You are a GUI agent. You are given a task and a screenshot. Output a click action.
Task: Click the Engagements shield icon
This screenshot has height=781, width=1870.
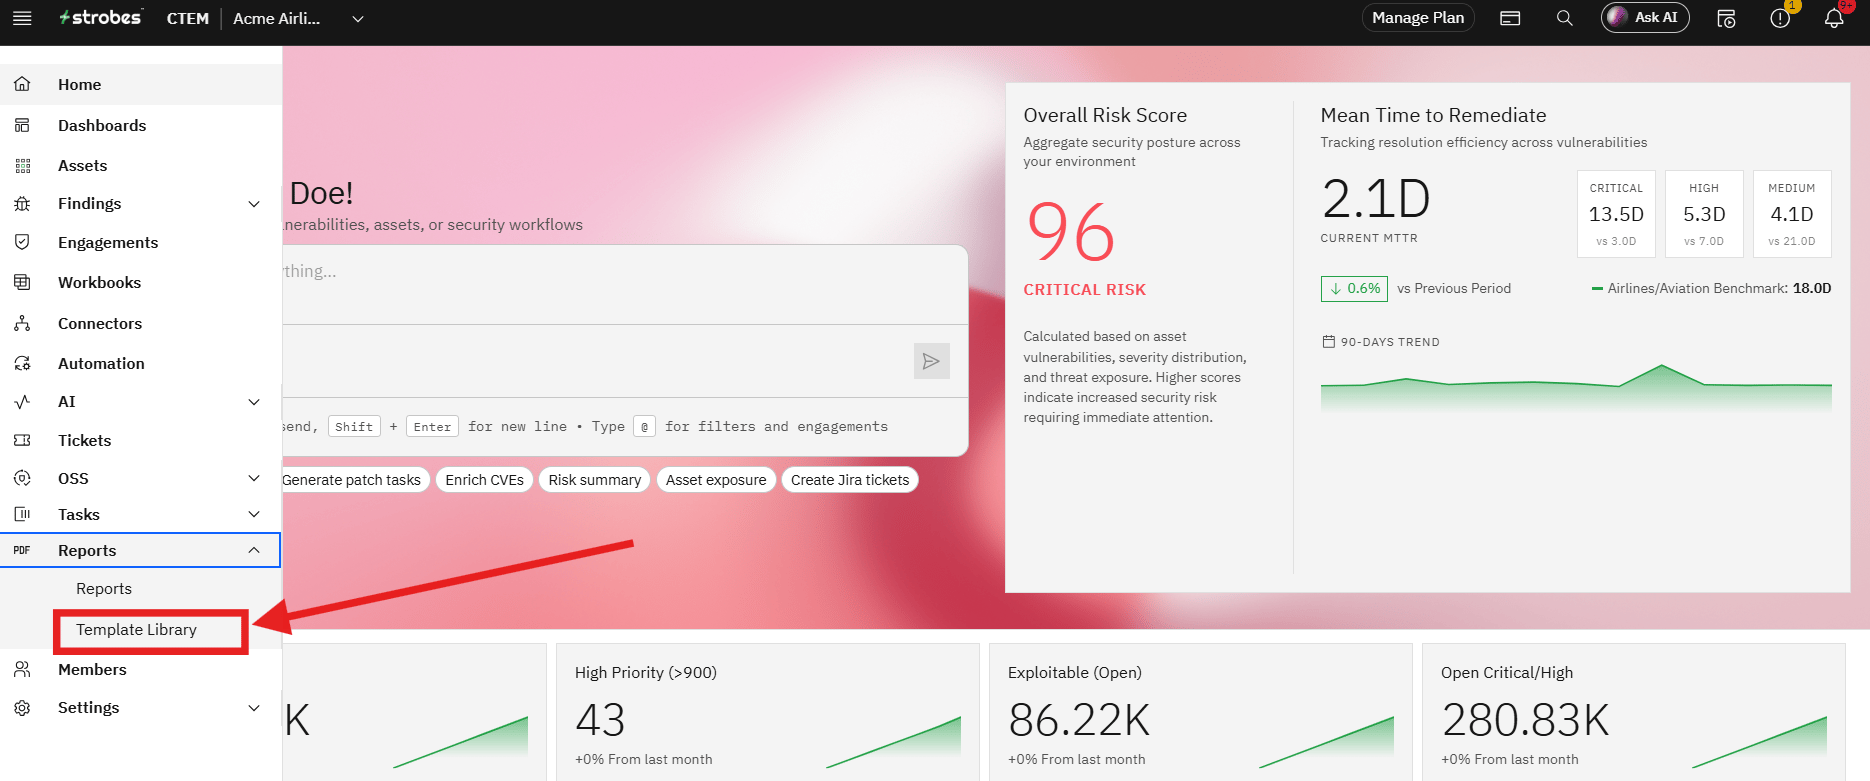22,242
